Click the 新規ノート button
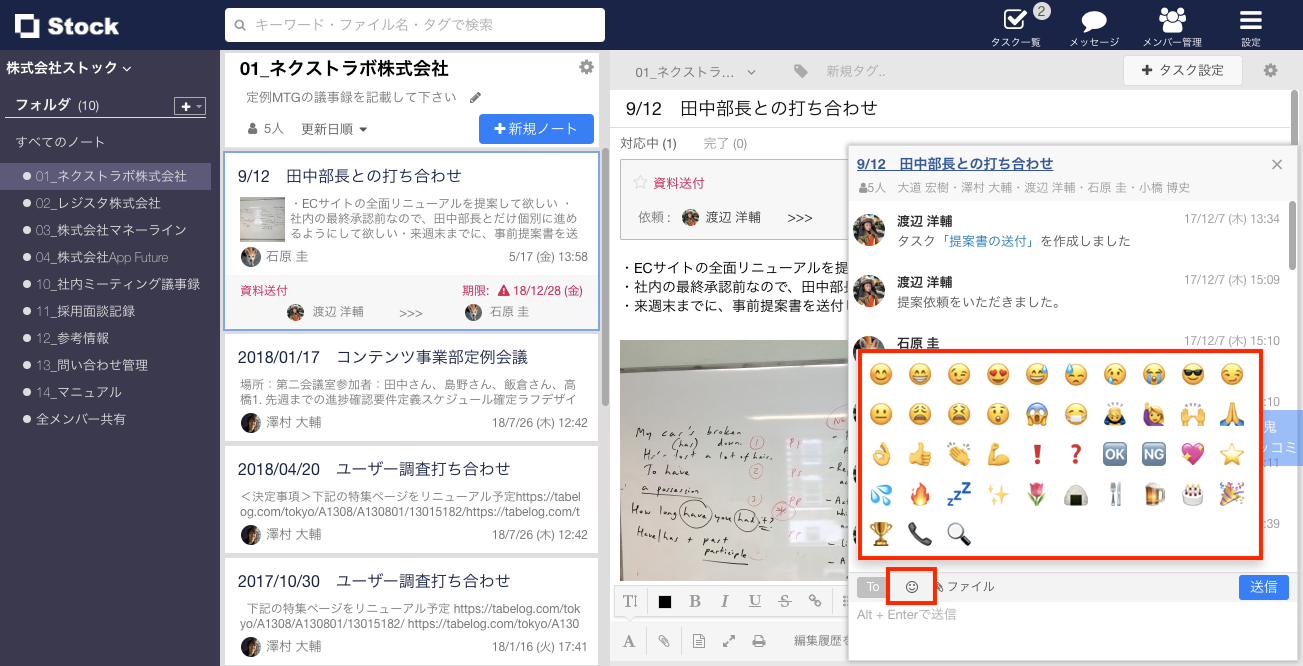1303x666 pixels. tap(536, 129)
